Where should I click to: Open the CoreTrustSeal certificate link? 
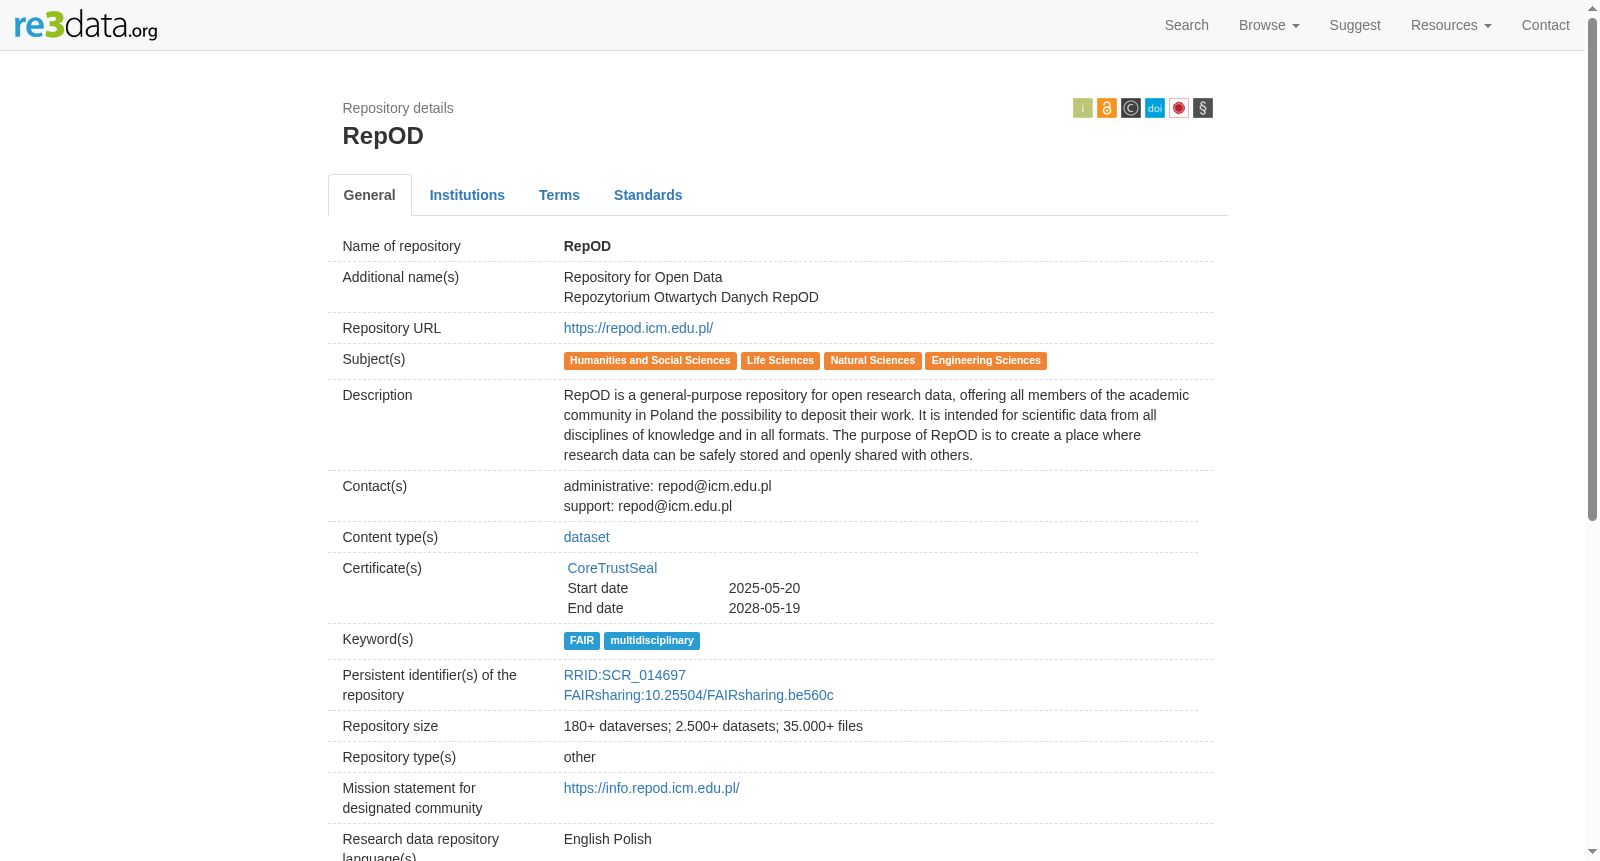[x=612, y=568]
